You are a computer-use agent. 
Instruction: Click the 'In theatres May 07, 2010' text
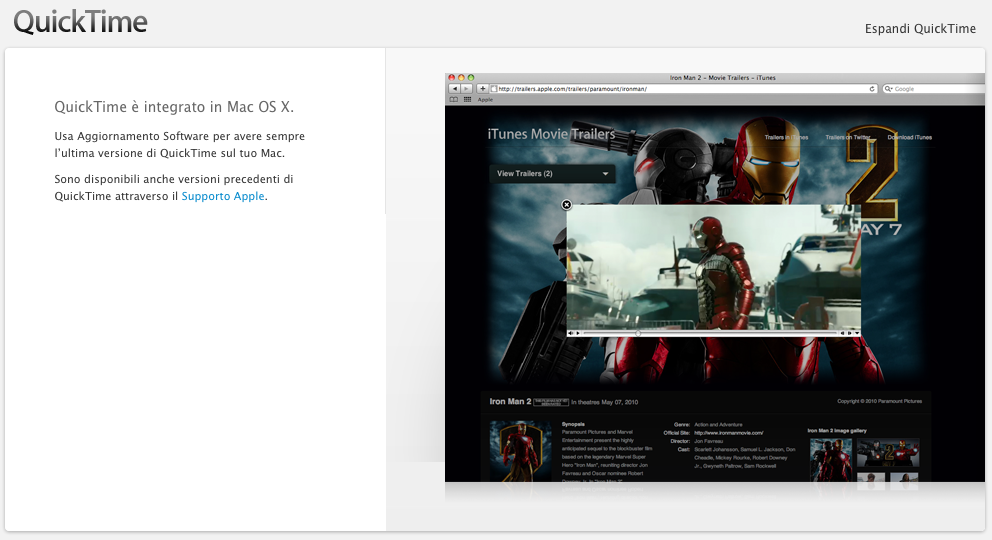[x=604, y=402]
